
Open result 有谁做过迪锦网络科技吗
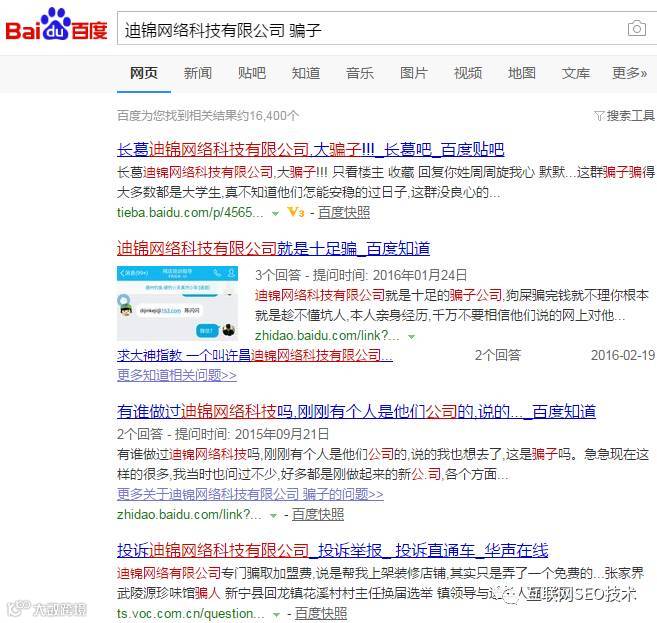357,411
